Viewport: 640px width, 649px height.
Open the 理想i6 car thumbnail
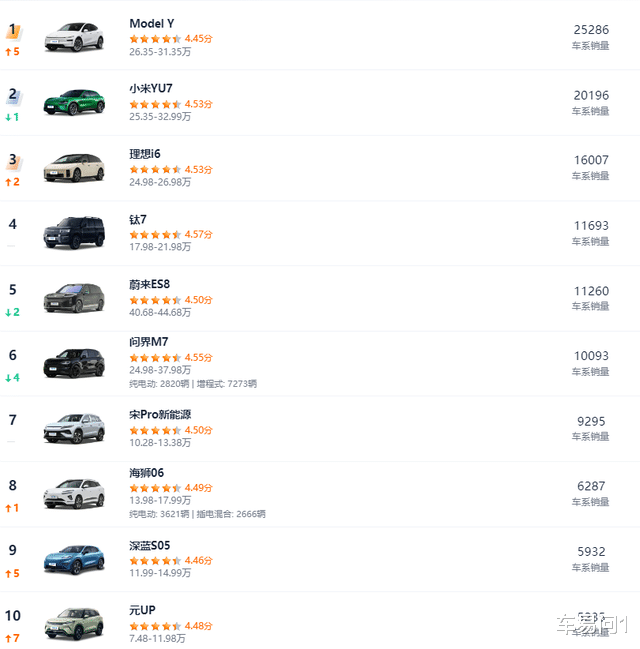point(73,167)
